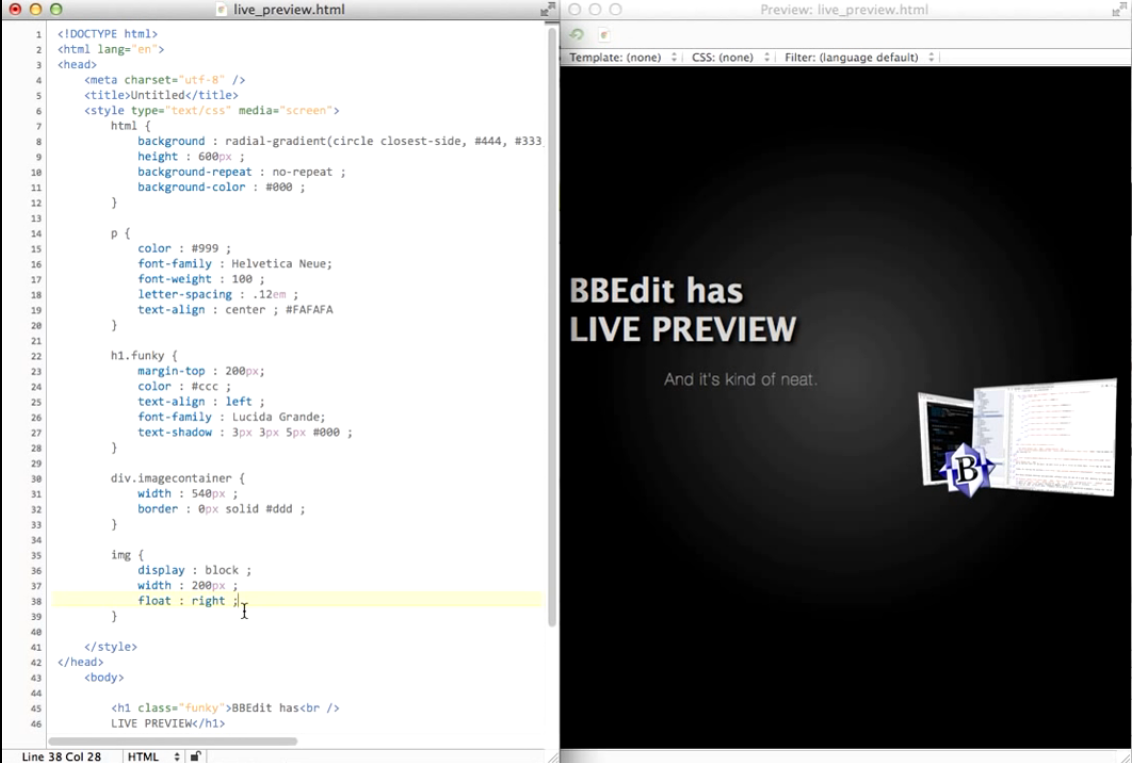Click the resize icon in the preview window corner

pyautogui.click(x=1122, y=11)
